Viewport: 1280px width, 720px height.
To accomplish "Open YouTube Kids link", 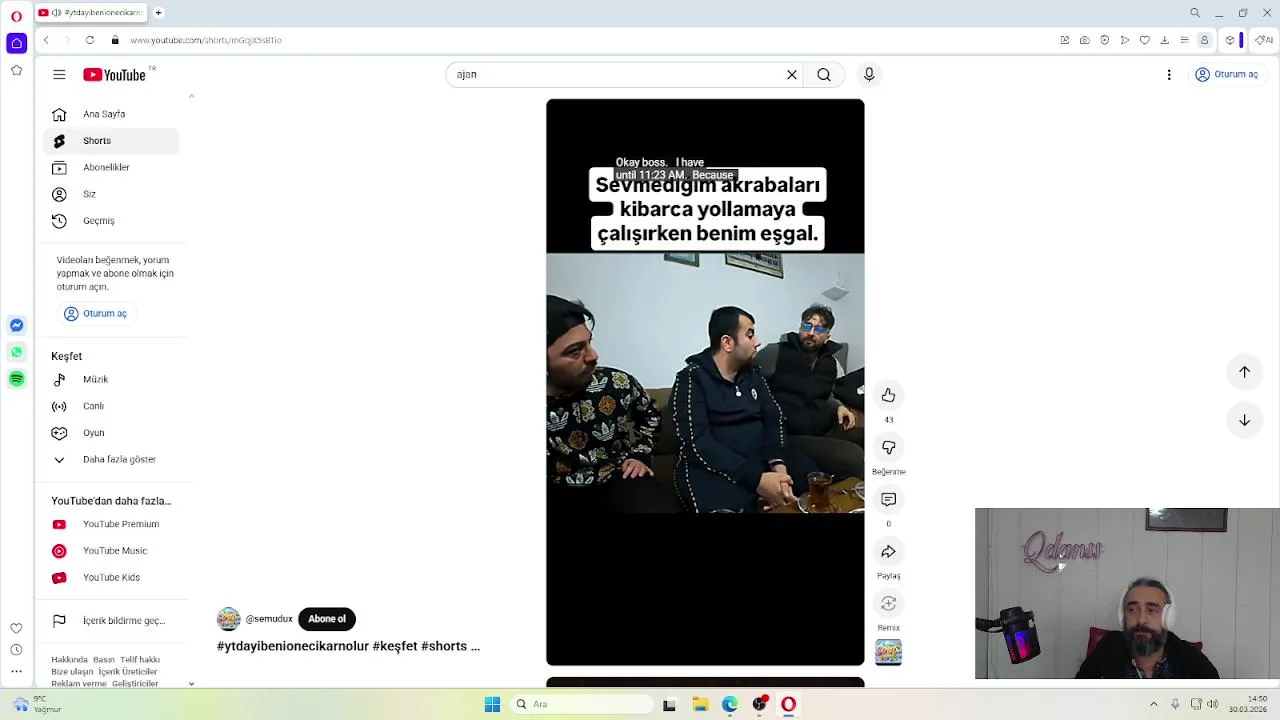I will click(x=111, y=577).
